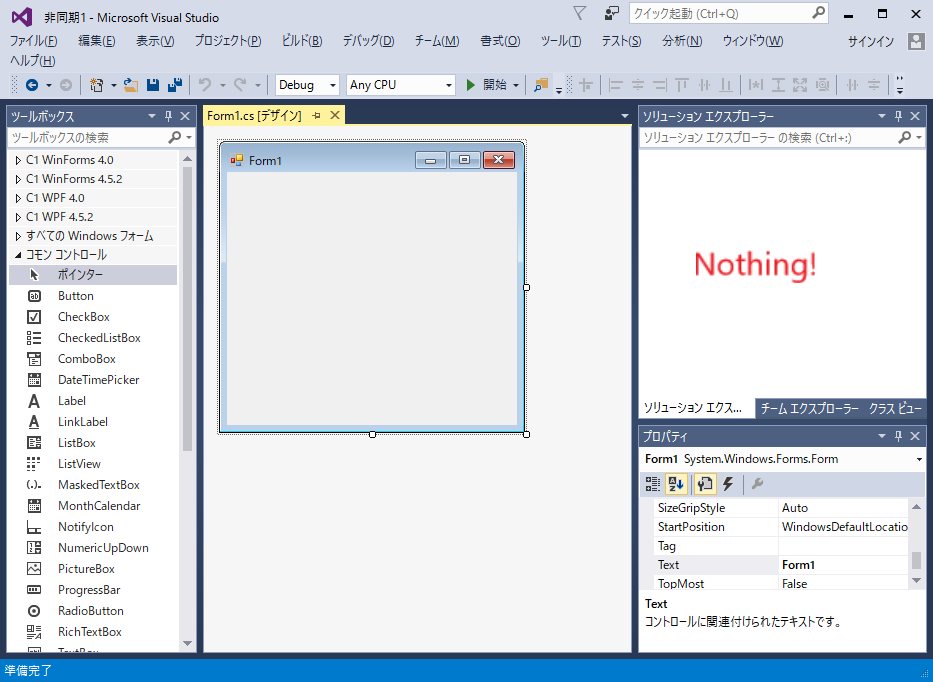Select the ListView control in the toolbox
933x682 pixels.
point(93,464)
